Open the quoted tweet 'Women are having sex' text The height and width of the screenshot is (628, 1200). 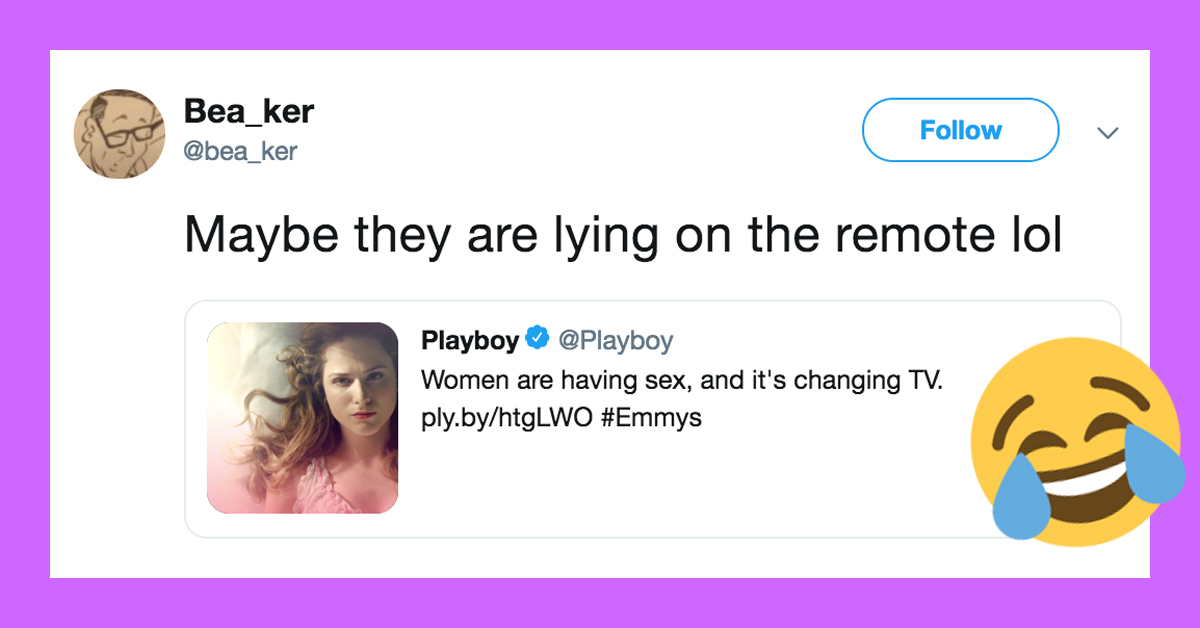pyautogui.click(x=682, y=380)
